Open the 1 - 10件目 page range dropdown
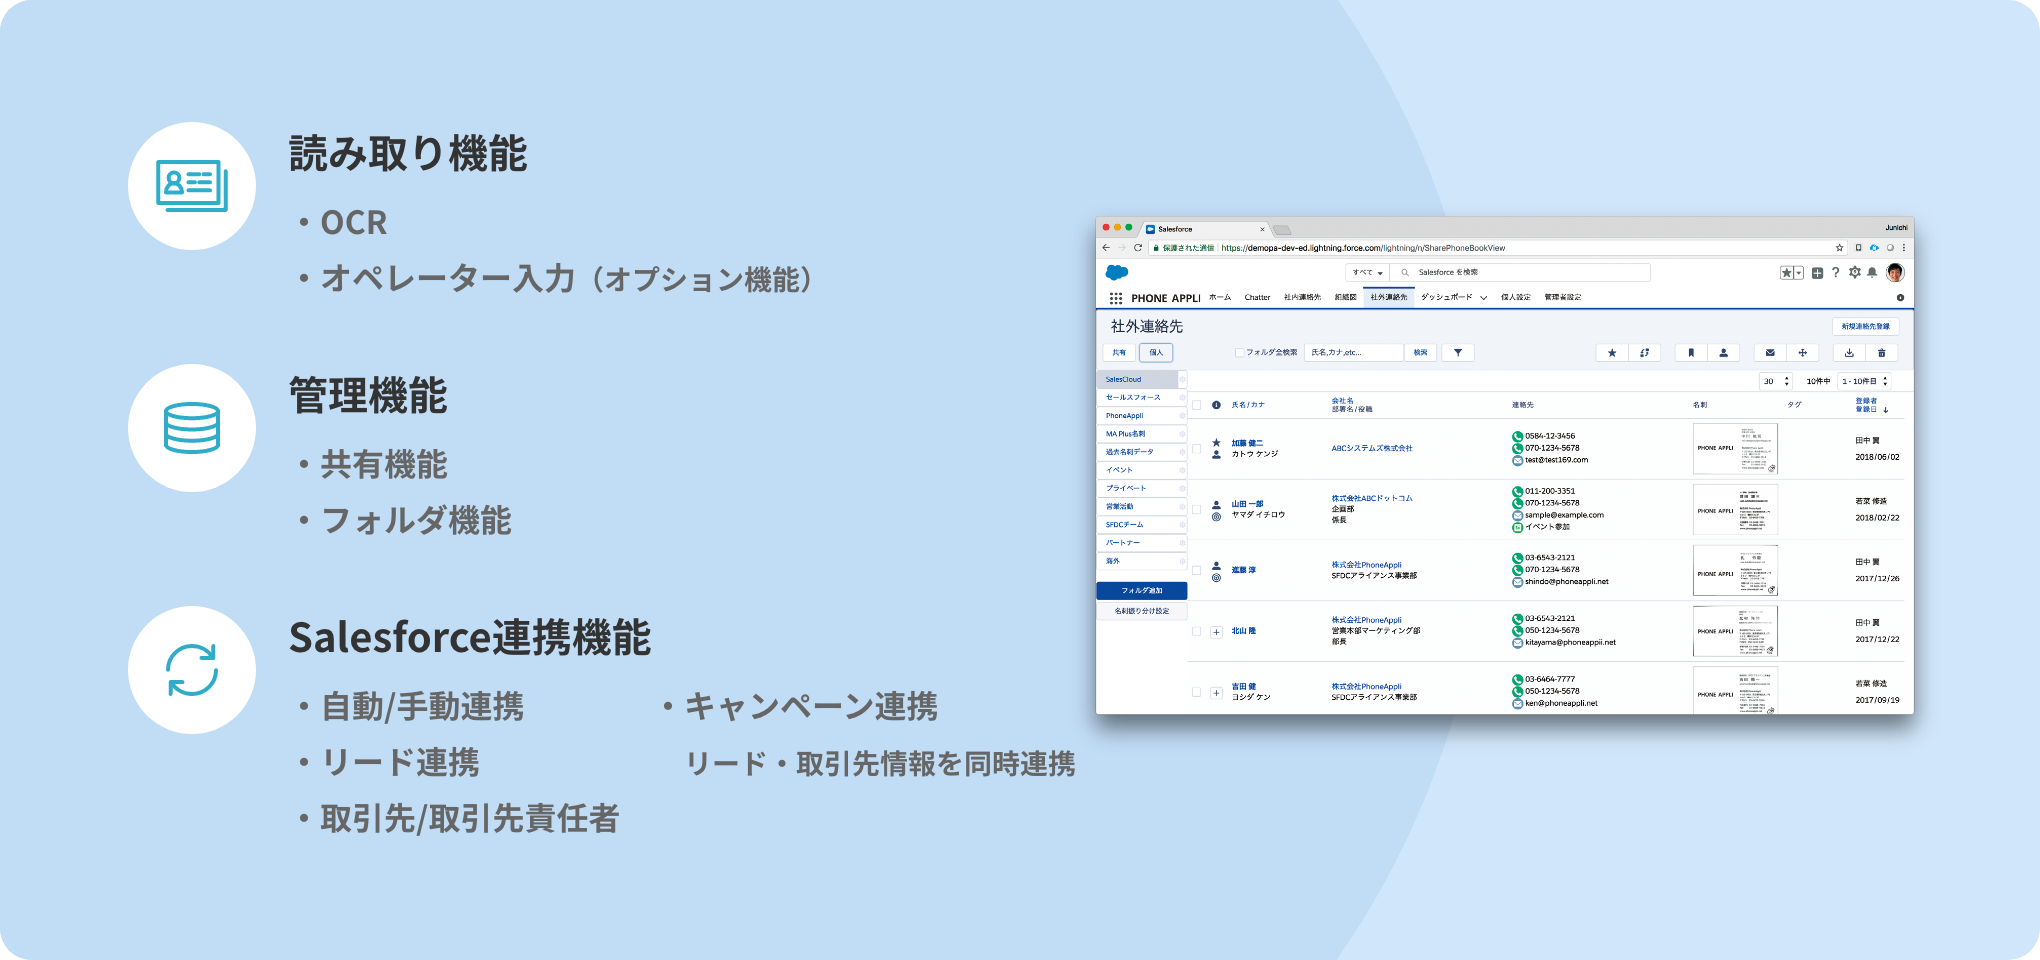 pyautogui.click(x=1865, y=381)
